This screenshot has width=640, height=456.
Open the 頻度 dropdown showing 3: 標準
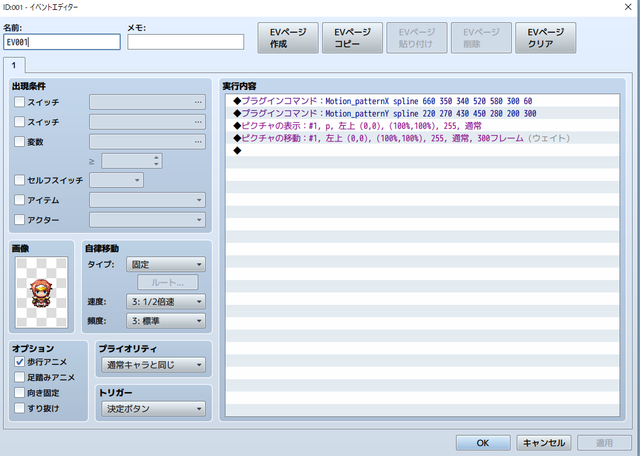tap(166, 321)
